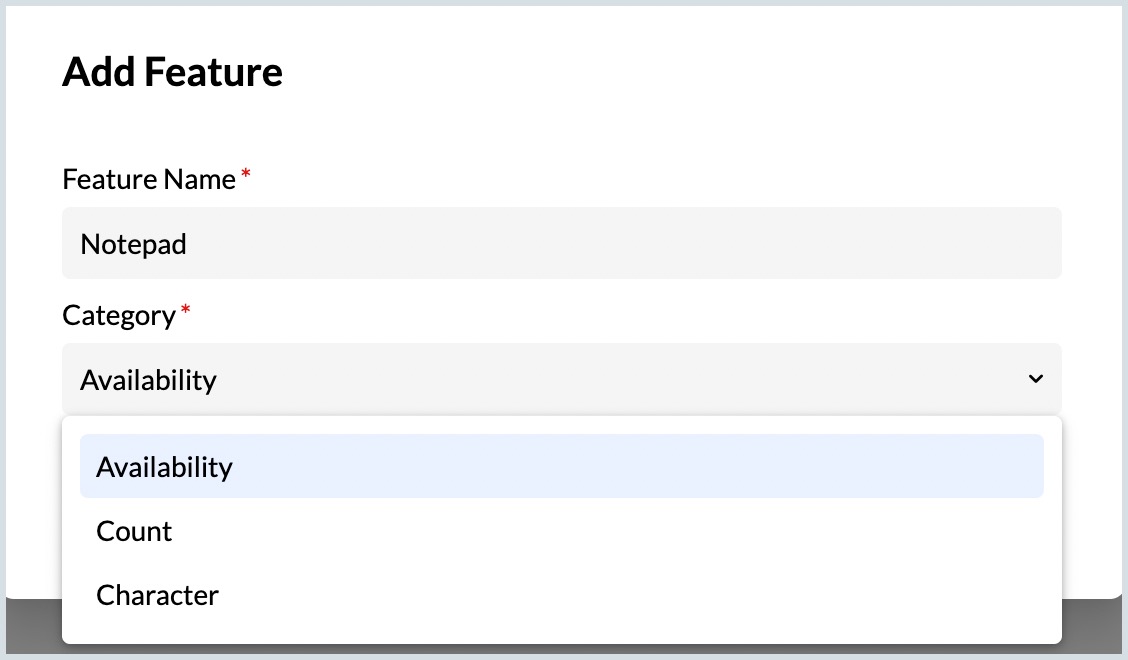Click the empty right end of the Notepad field

pyautogui.click(x=950, y=243)
